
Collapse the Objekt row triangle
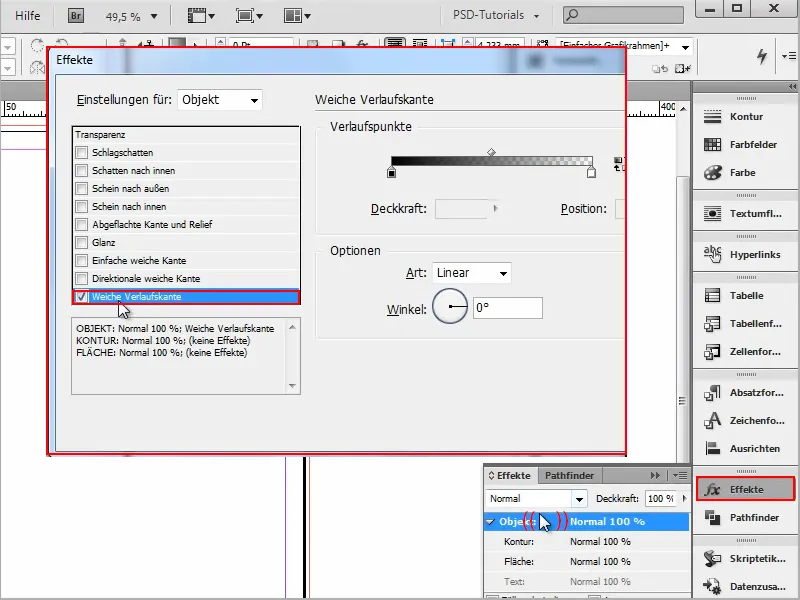490,522
